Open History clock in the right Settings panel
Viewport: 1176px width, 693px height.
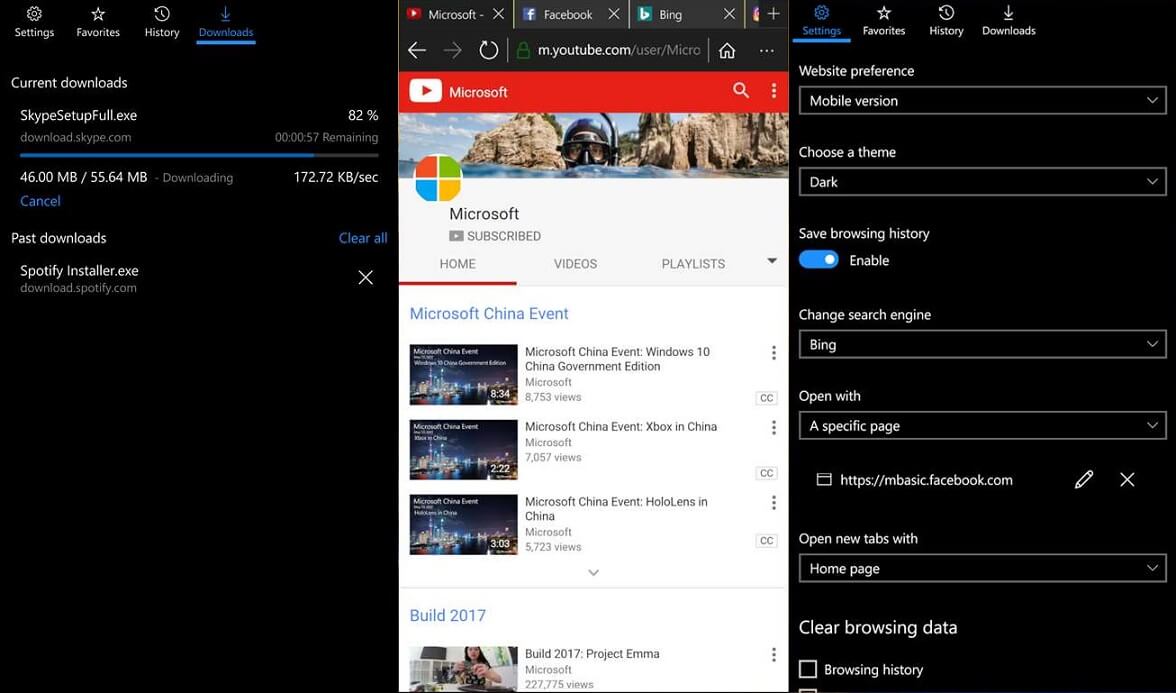coord(946,21)
